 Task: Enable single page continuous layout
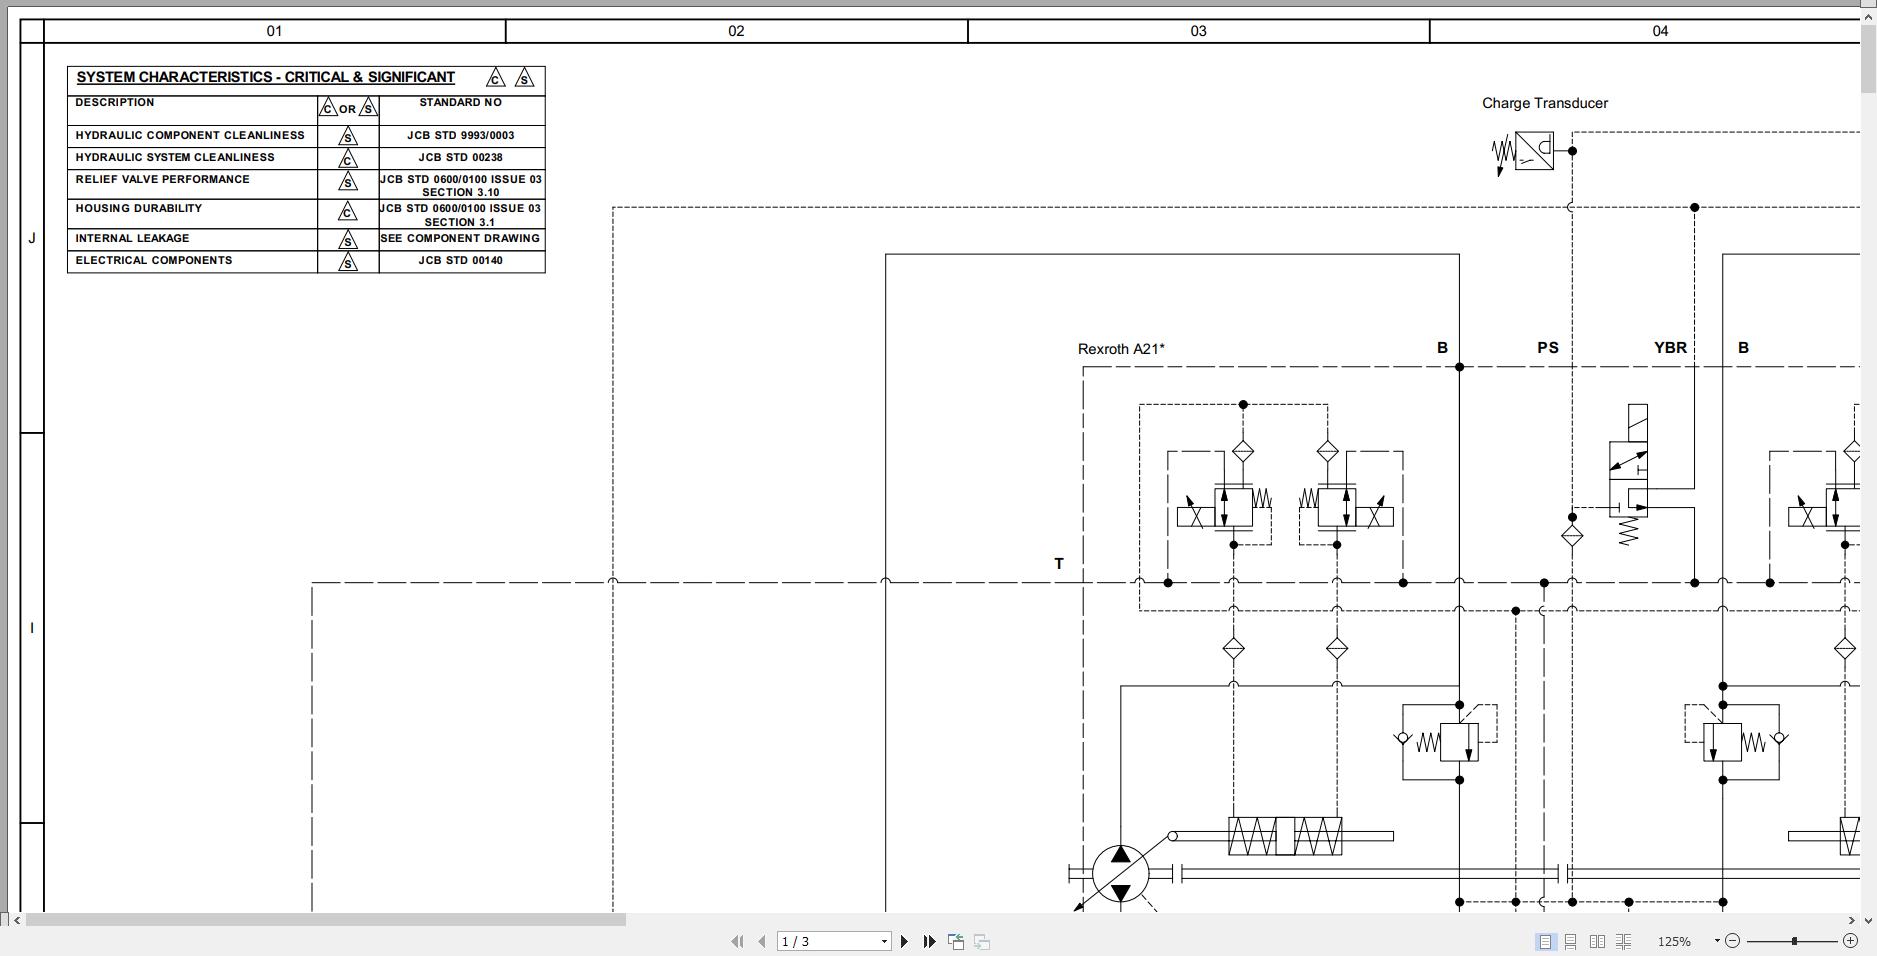coord(1571,941)
